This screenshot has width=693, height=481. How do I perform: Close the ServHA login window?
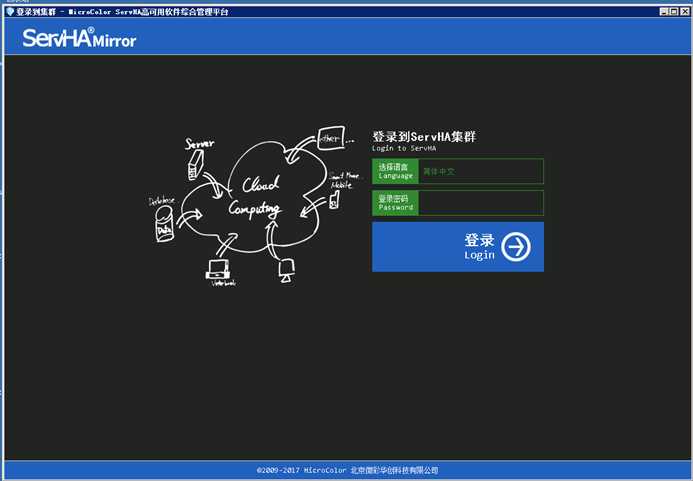(685, 12)
